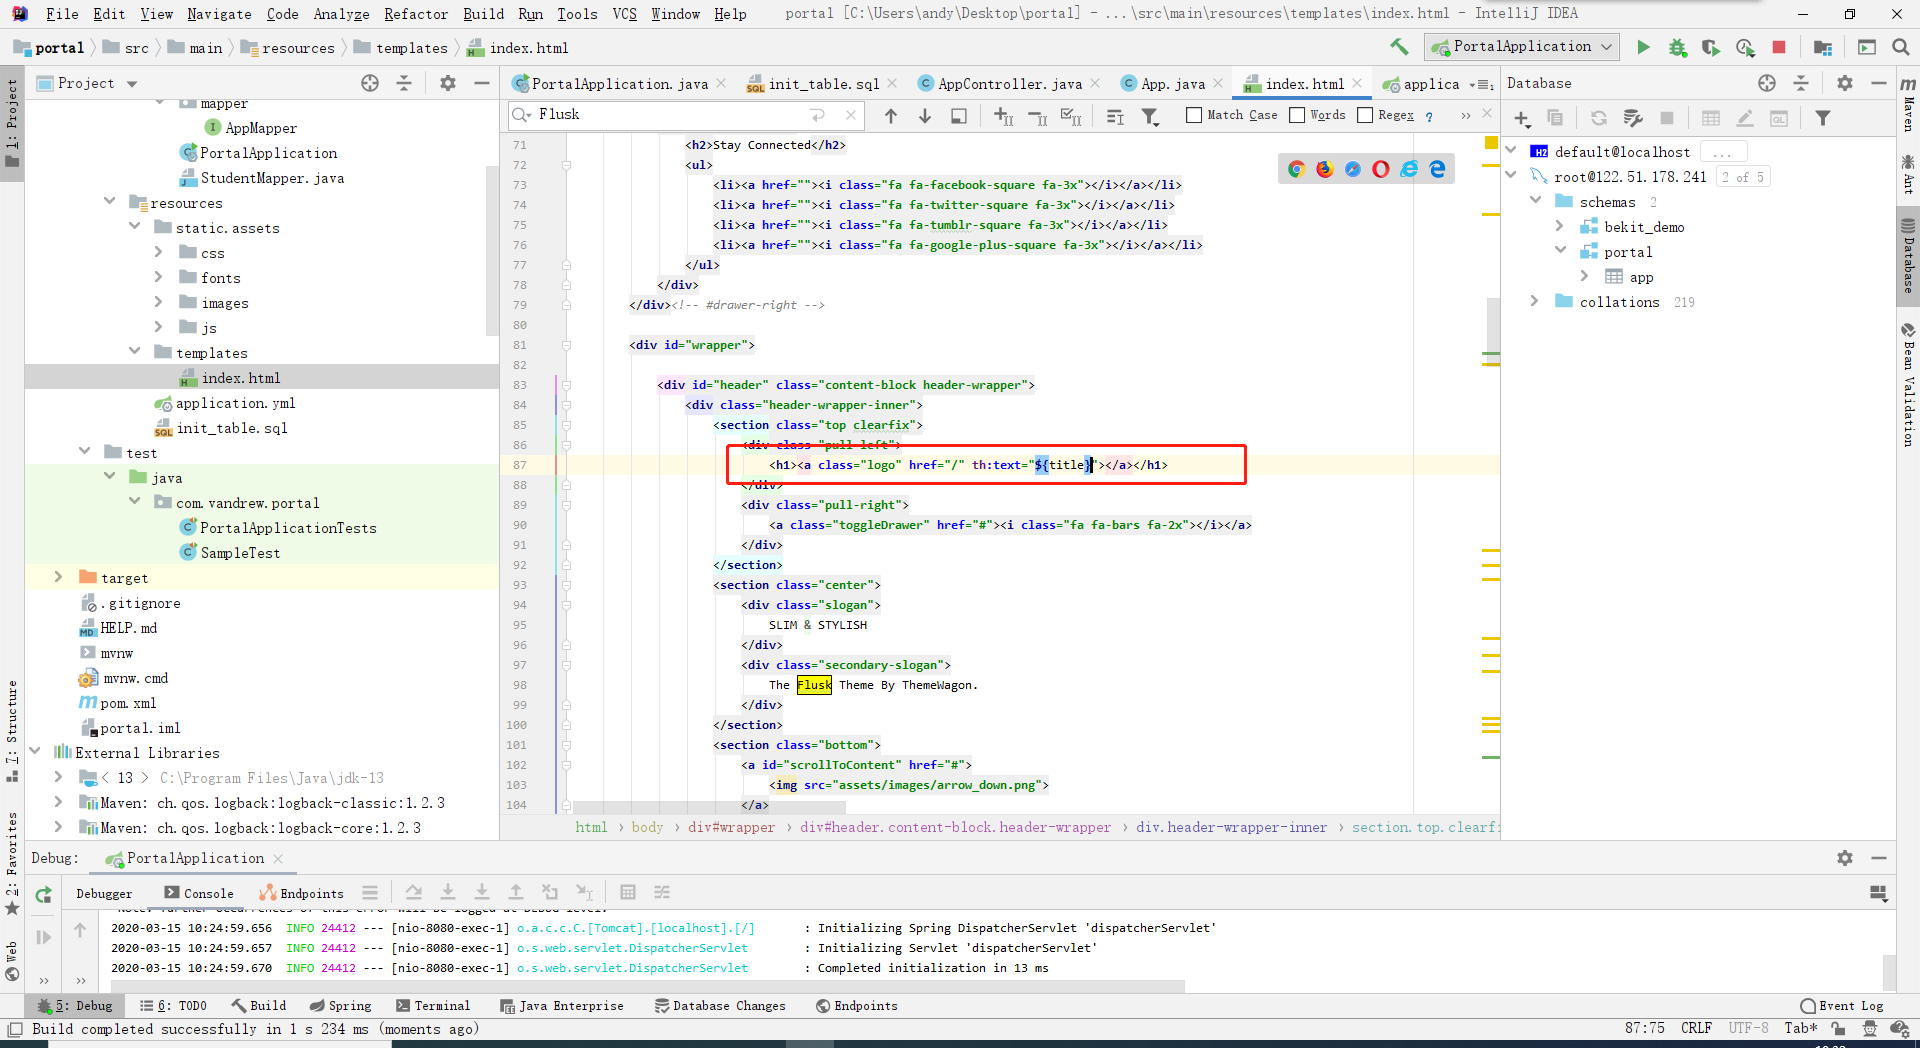Open the Terminal tool window button
Viewport: 1920px width, 1048px height.
432,1006
